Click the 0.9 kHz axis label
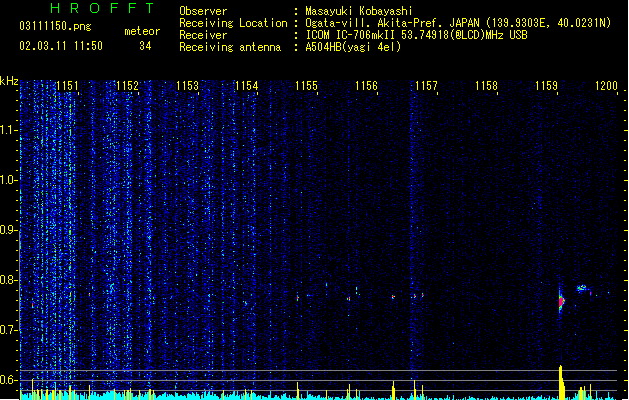629x400 pixels. pos(9,230)
